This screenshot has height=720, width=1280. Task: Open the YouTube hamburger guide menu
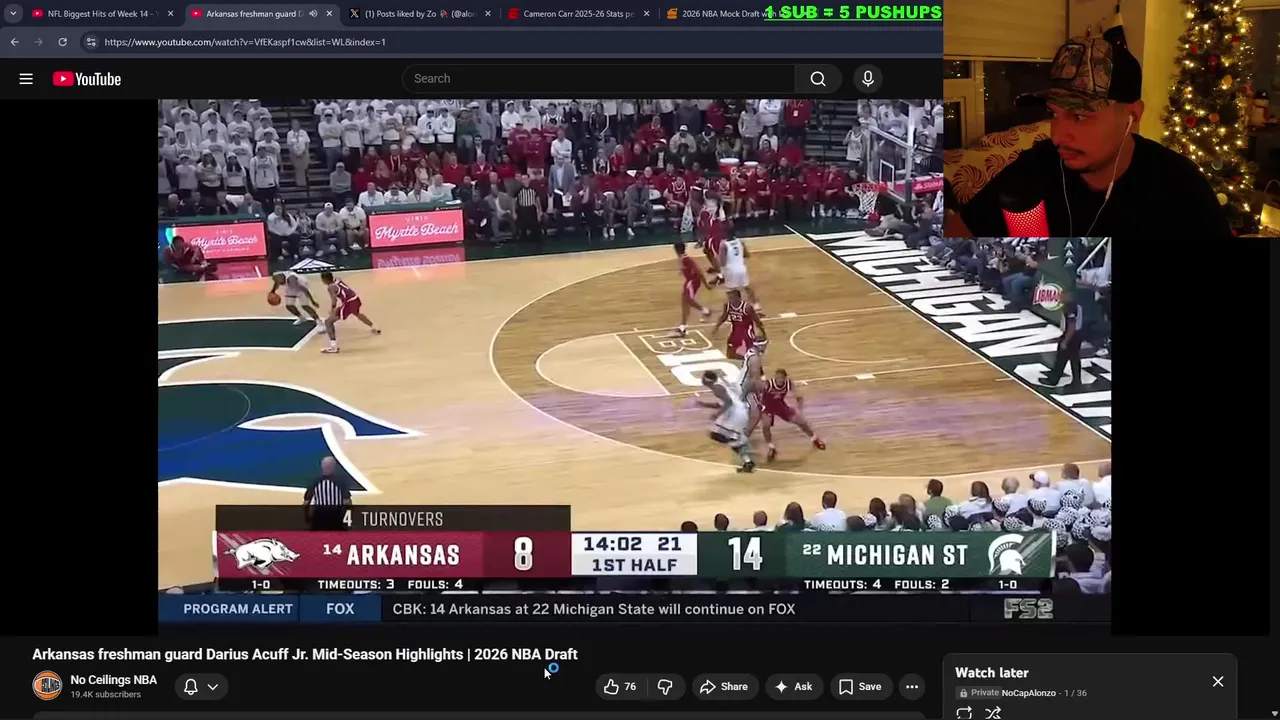[x=26, y=79]
